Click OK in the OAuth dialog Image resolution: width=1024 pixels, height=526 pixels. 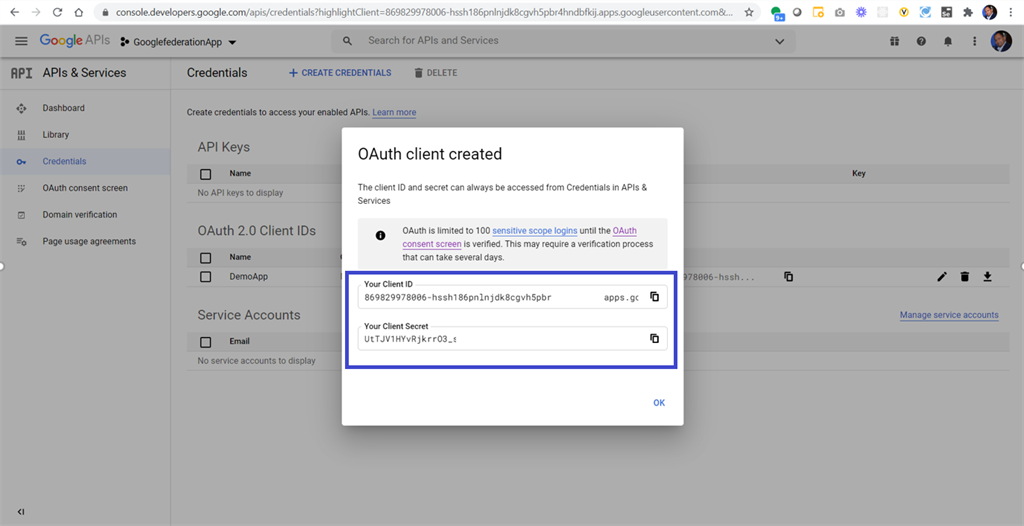(x=659, y=403)
